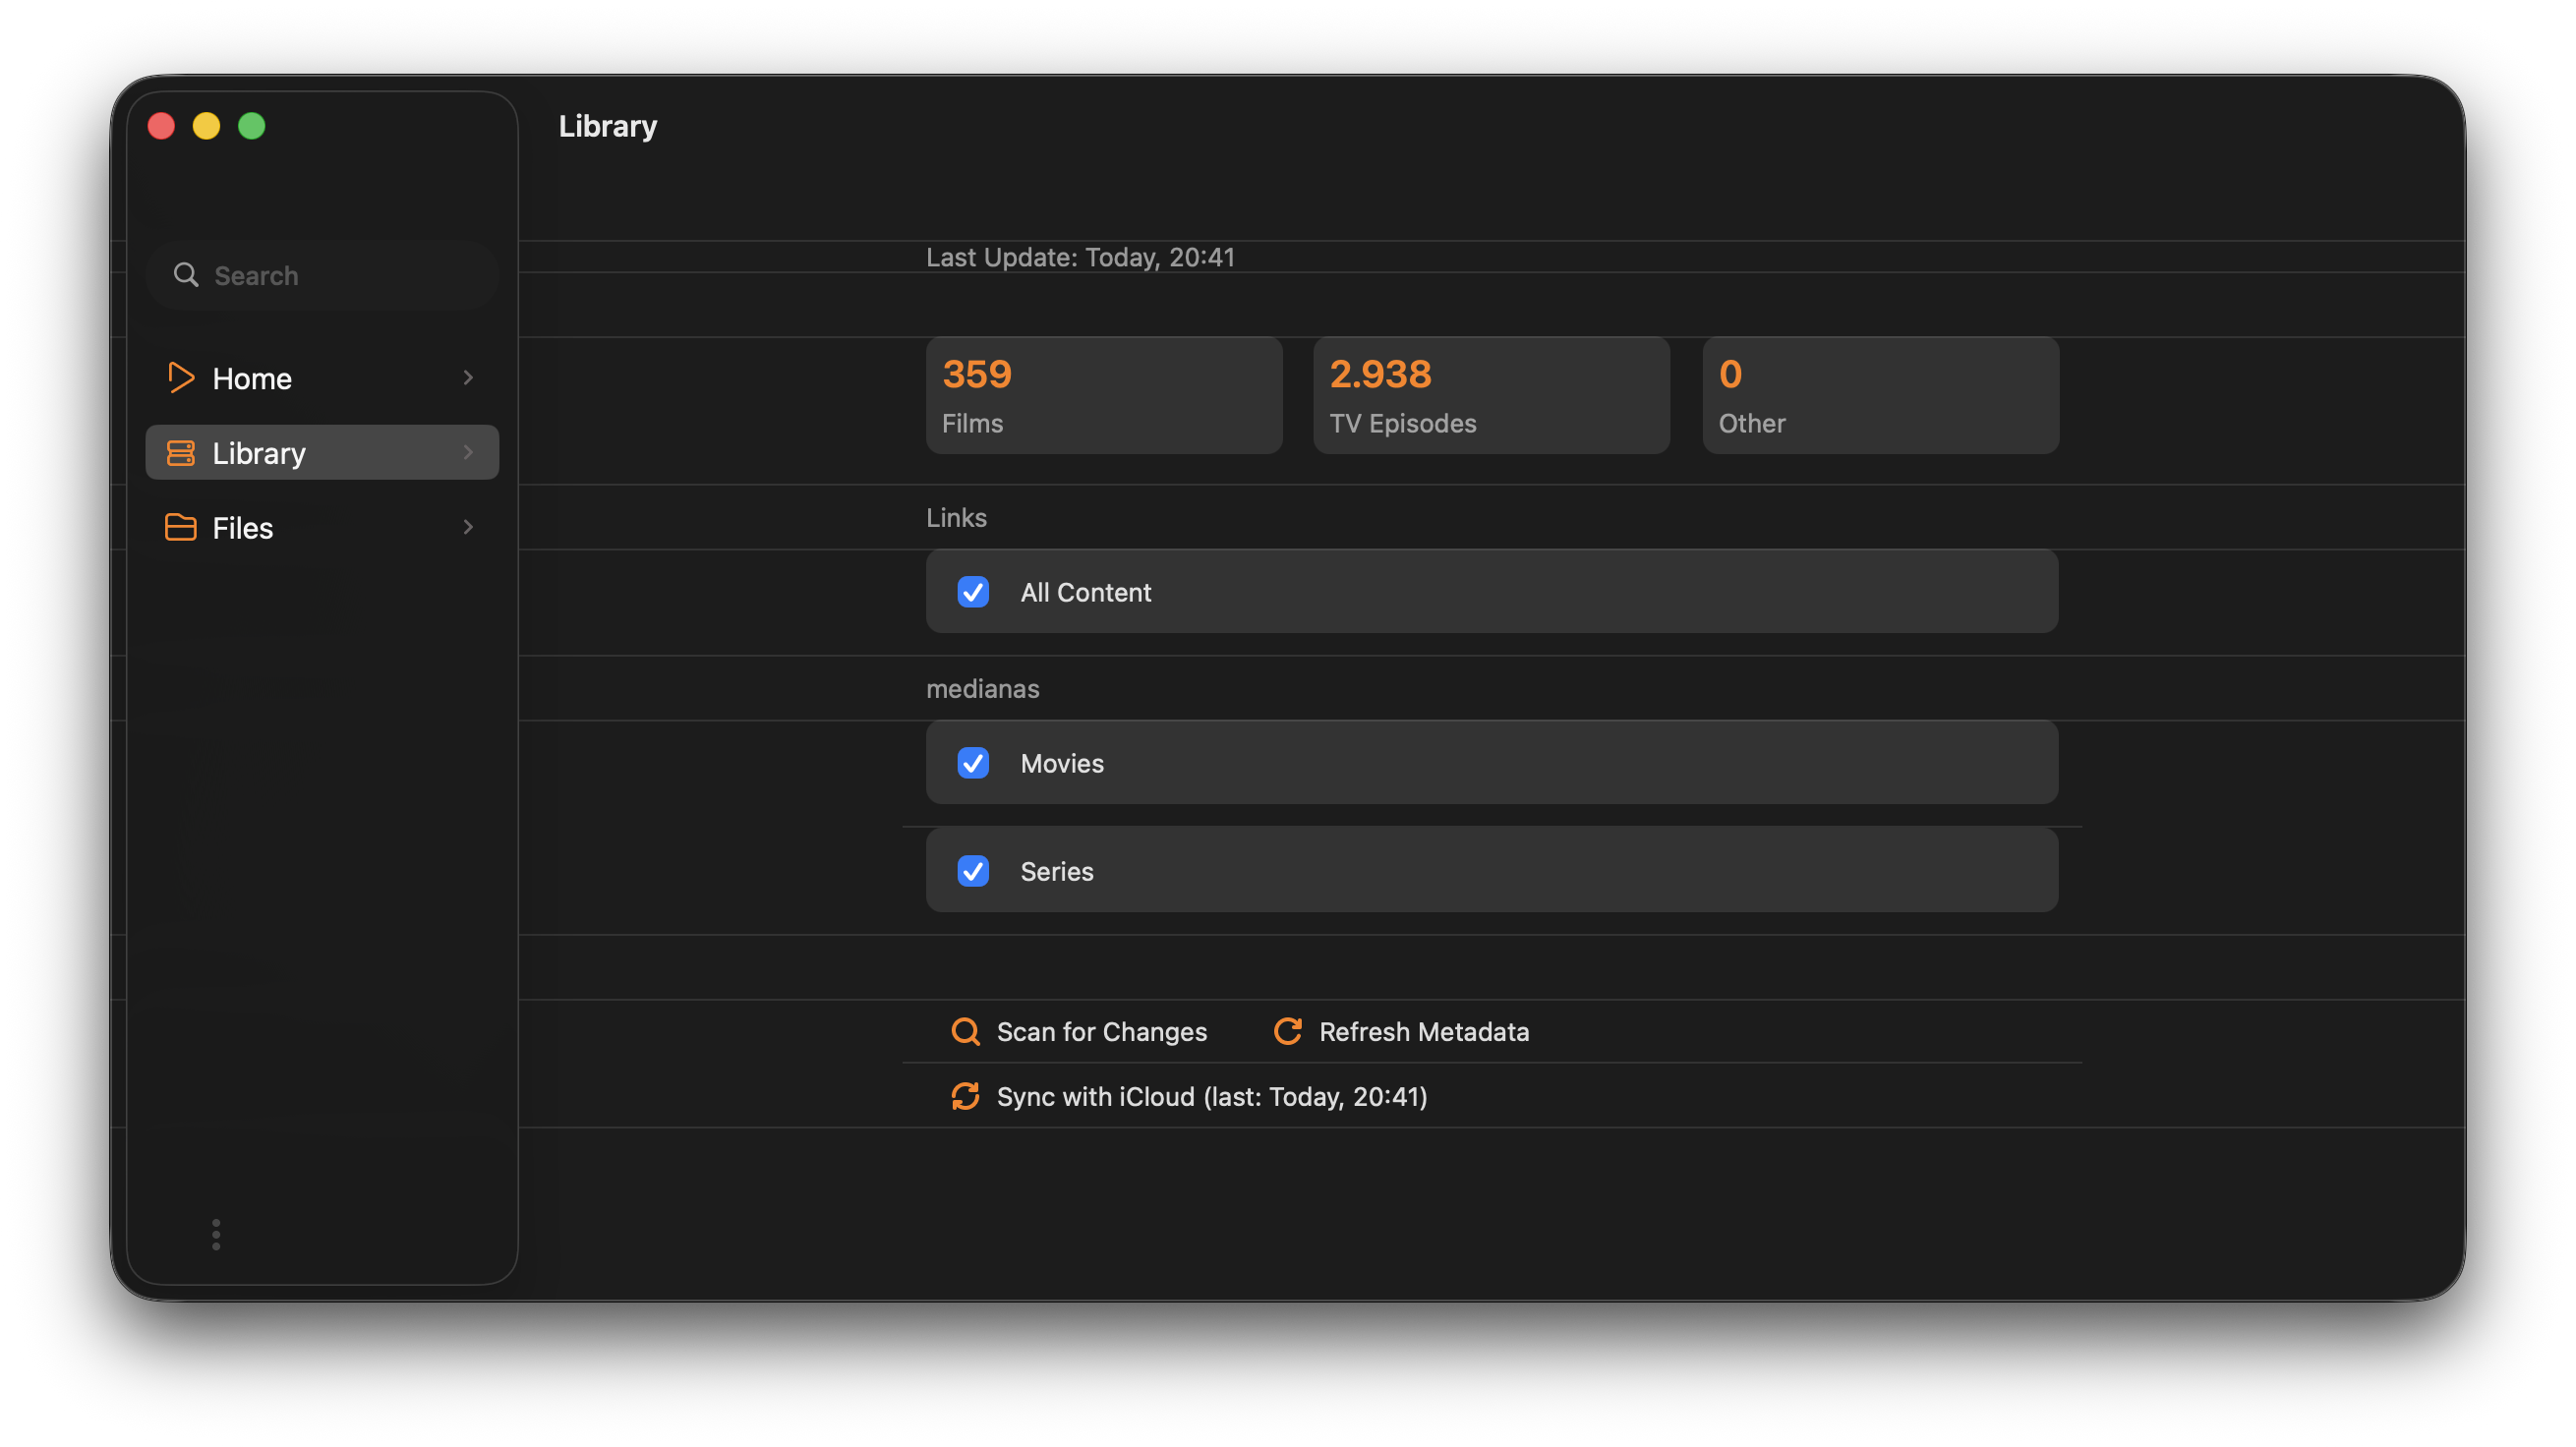Screen dimensions: 2576x1447
Task: Open the three-dot menu at sidebar bottom
Action: tap(216, 1234)
